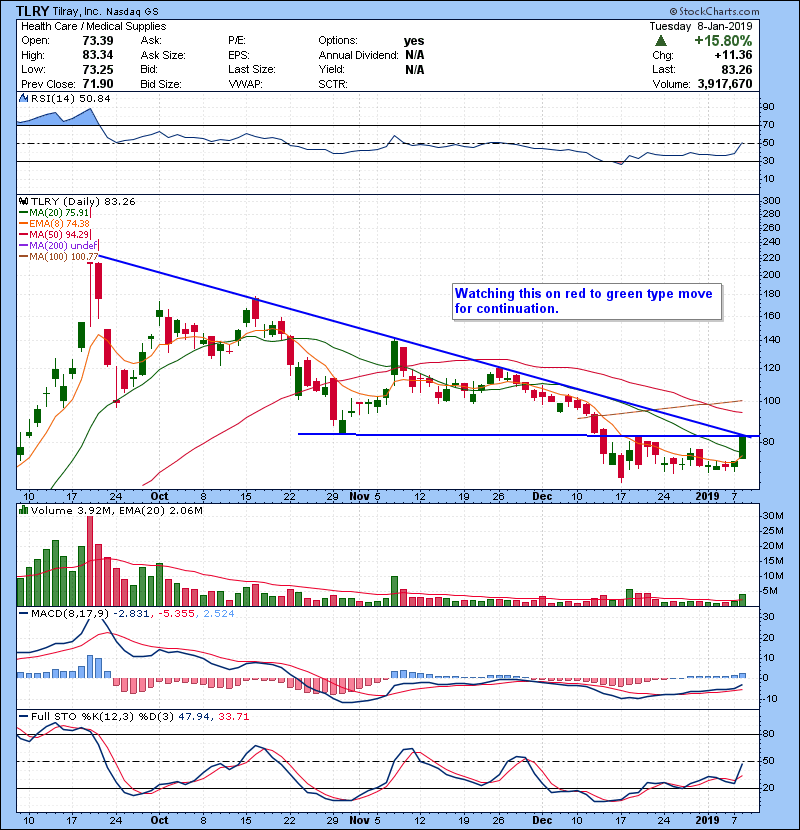Select the +15.80% percent change
The image size is (800, 830).
coord(723,41)
